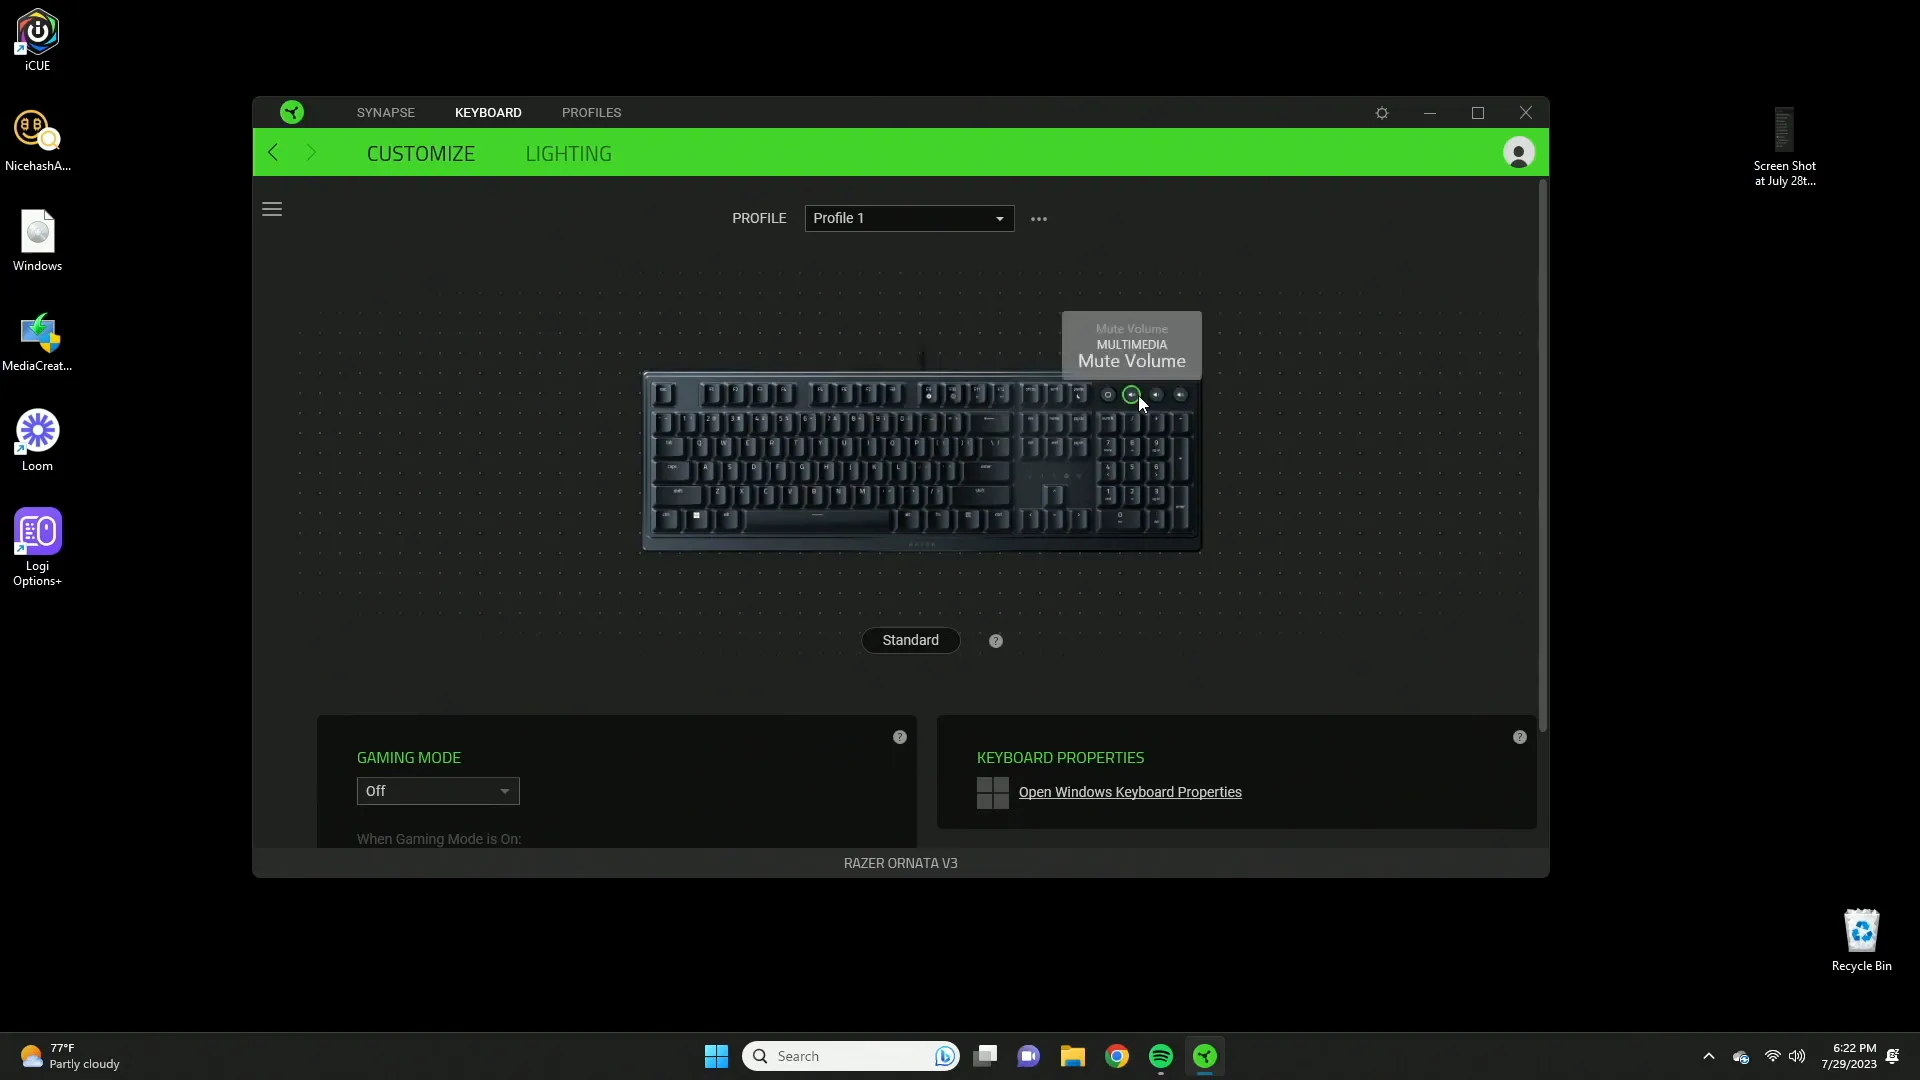
Task: Open taskbar volume control
Action: (x=1797, y=1057)
